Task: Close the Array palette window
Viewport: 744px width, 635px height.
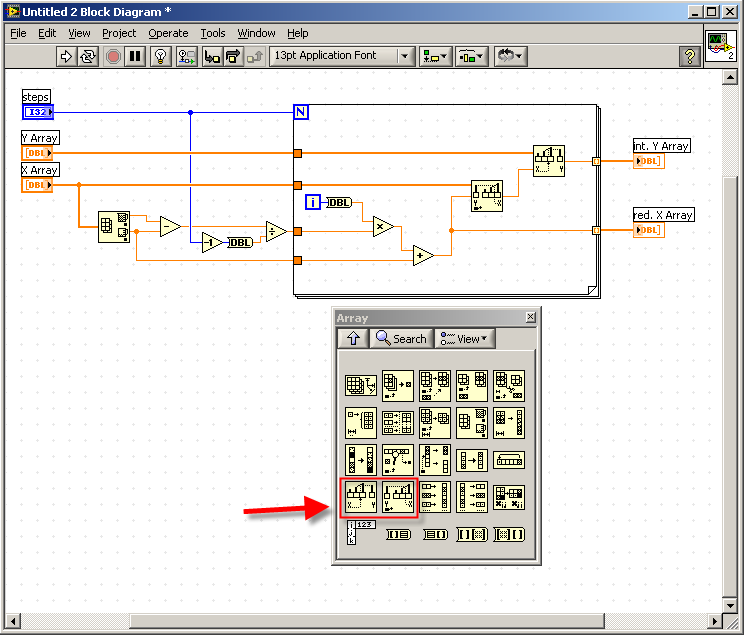Action: [x=530, y=318]
